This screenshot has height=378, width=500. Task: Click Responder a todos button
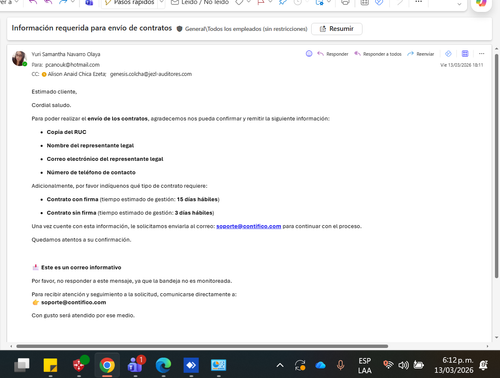pyautogui.click(x=378, y=54)
